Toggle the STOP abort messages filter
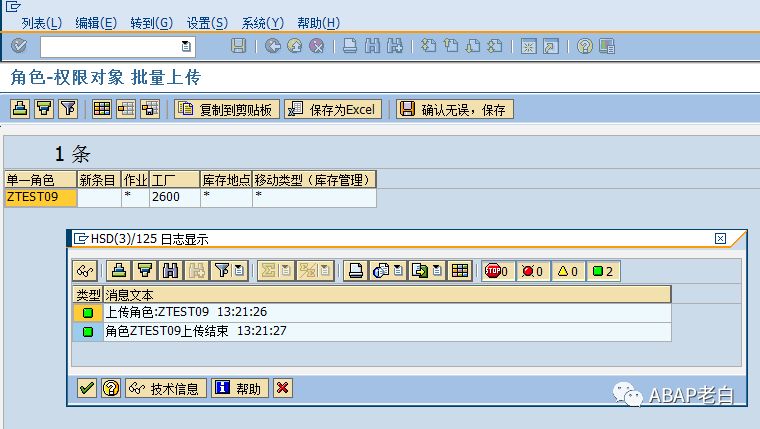This screenshot has width=760, height=429. (x=497, y=271)
